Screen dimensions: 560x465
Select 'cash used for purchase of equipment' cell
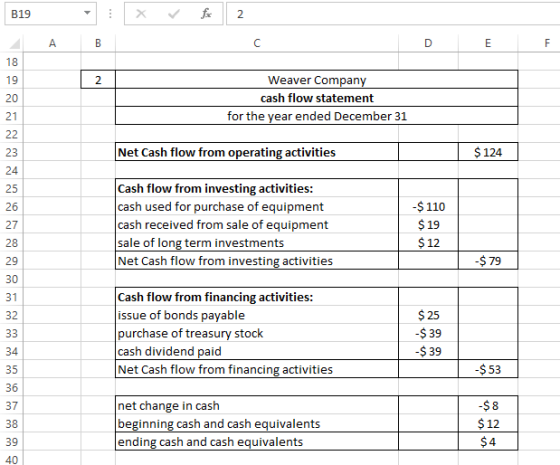tap(257, 206)
